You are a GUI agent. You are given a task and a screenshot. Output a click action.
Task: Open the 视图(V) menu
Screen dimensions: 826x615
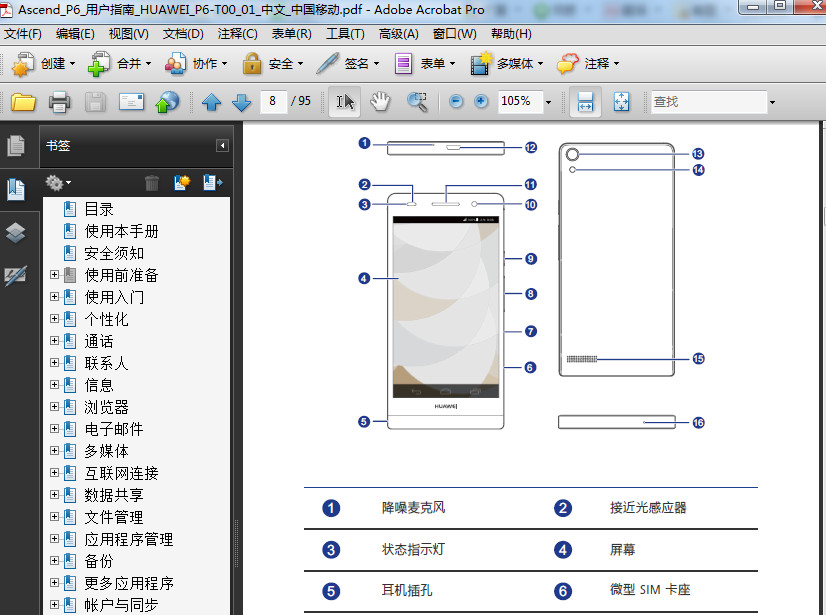pyautogui.click(x=129, y=34)
